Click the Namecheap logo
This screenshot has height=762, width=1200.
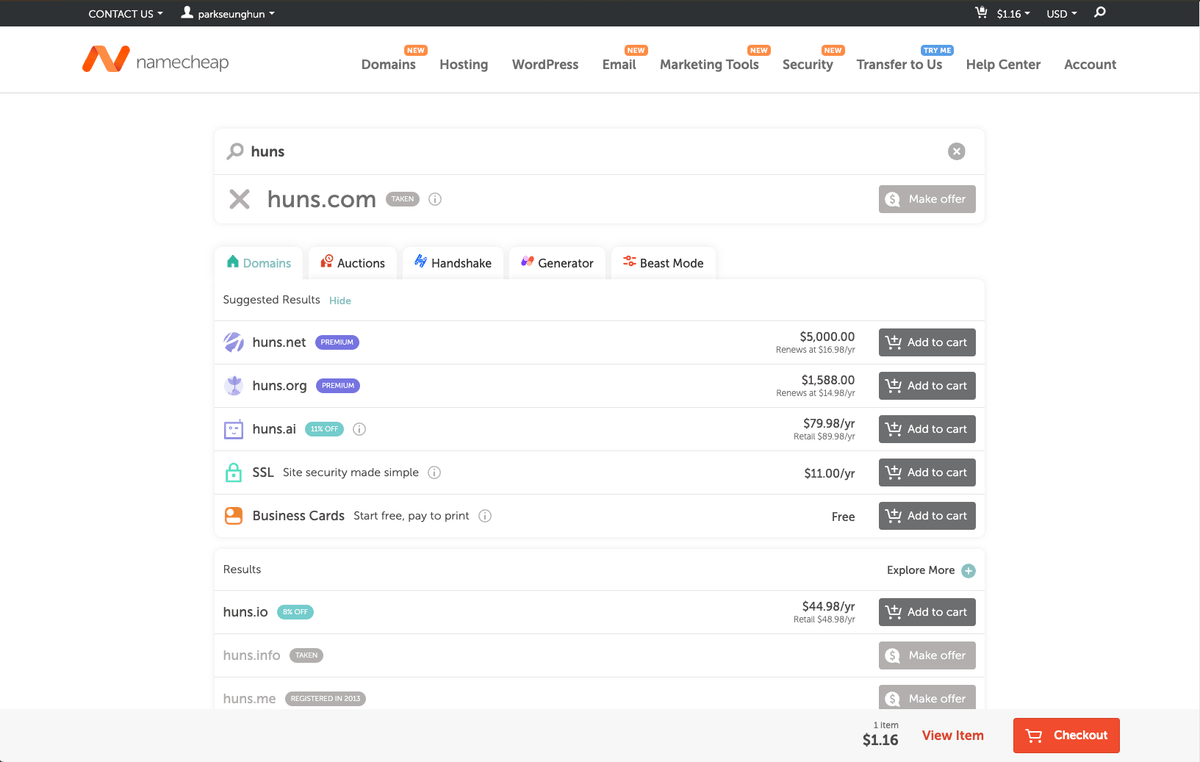click(x=155, y=59)
